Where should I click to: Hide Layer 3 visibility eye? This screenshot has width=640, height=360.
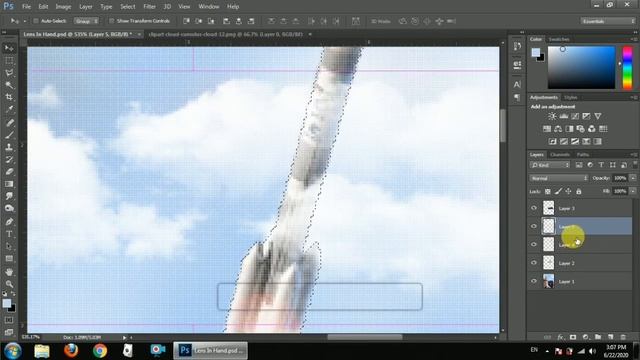(534, 208)
